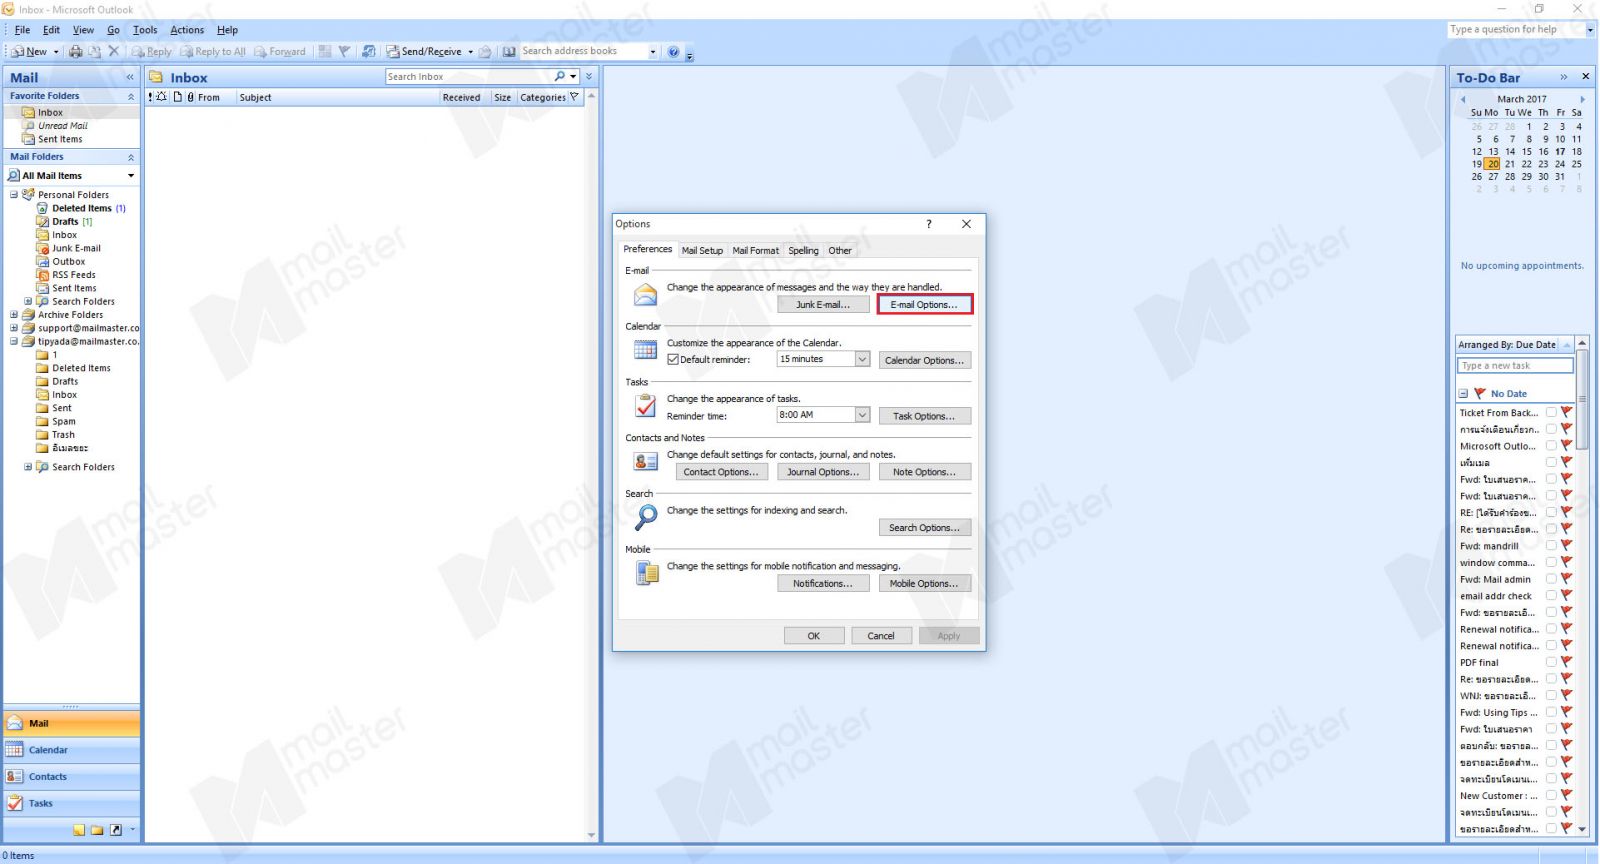
Task: Go to next month in To-Do calendar
Action: pos(1582,99)
